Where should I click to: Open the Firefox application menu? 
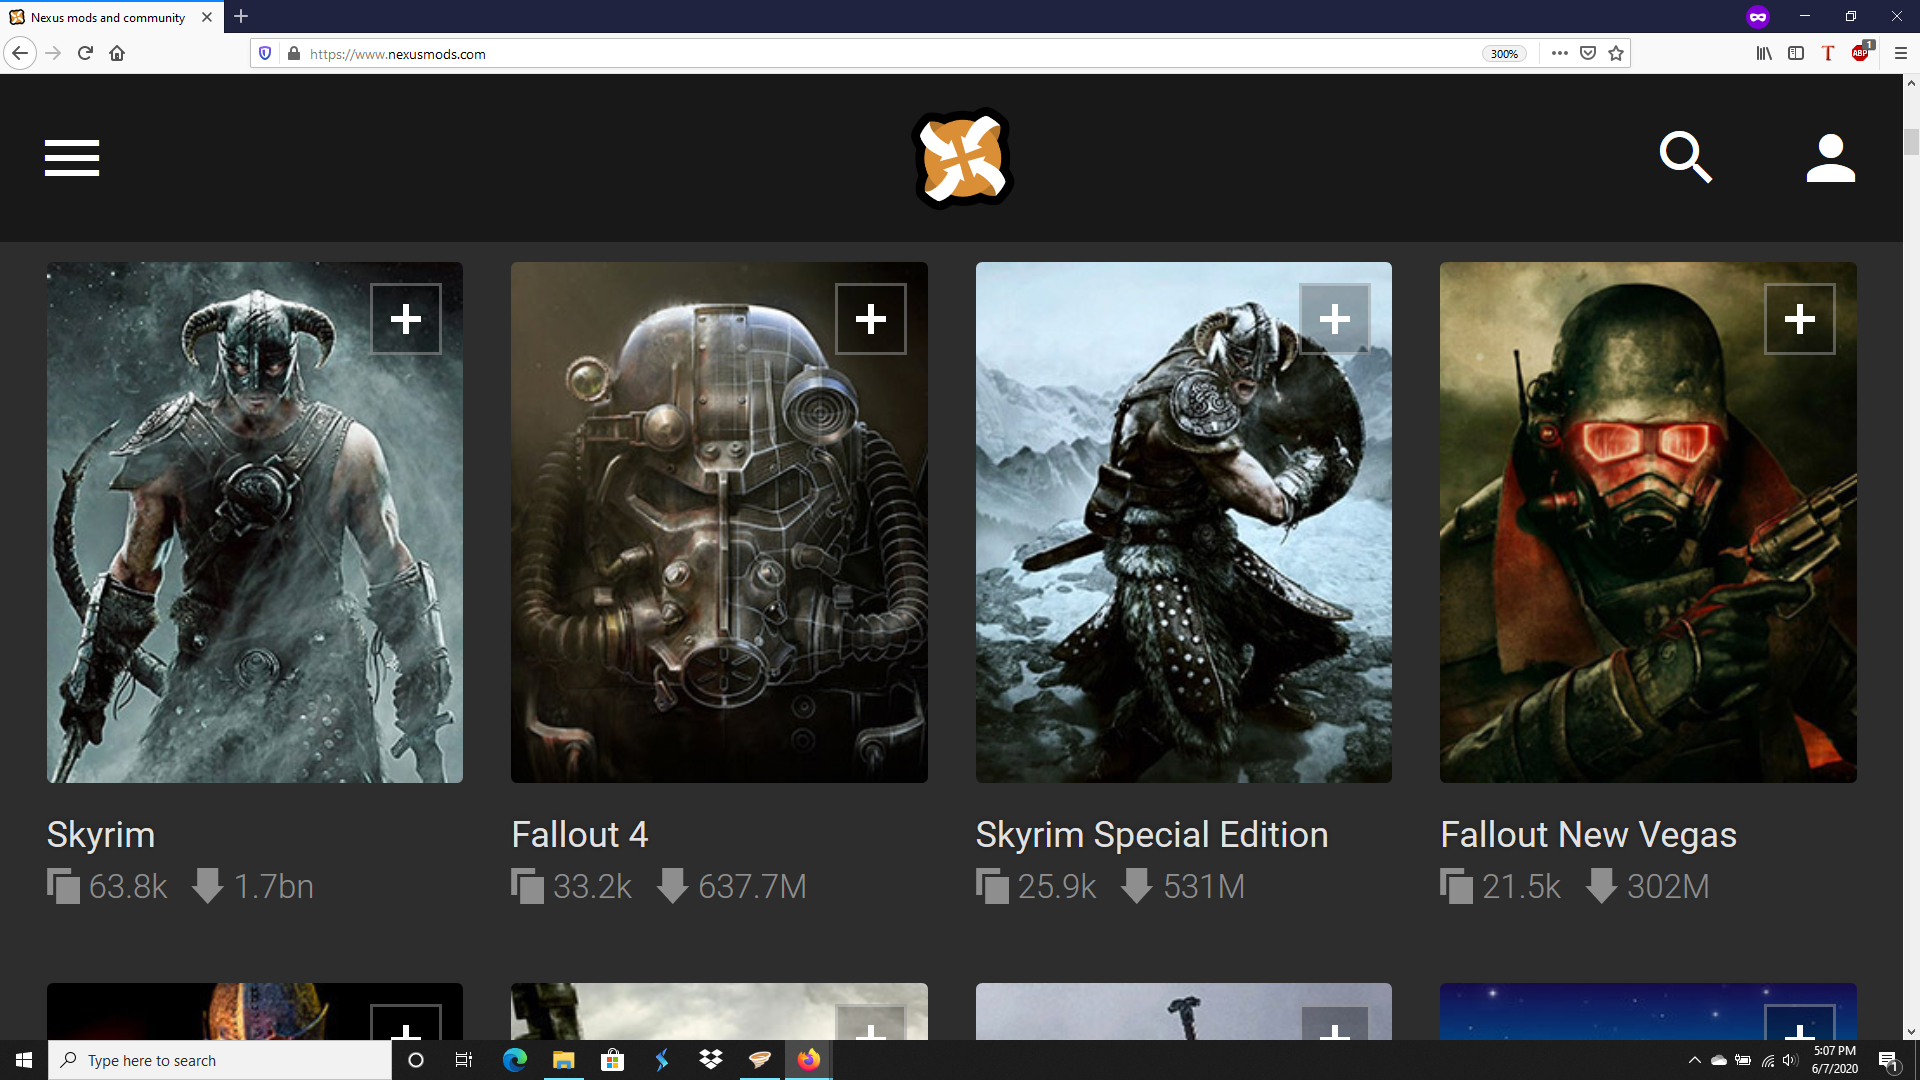[1901, 53]
